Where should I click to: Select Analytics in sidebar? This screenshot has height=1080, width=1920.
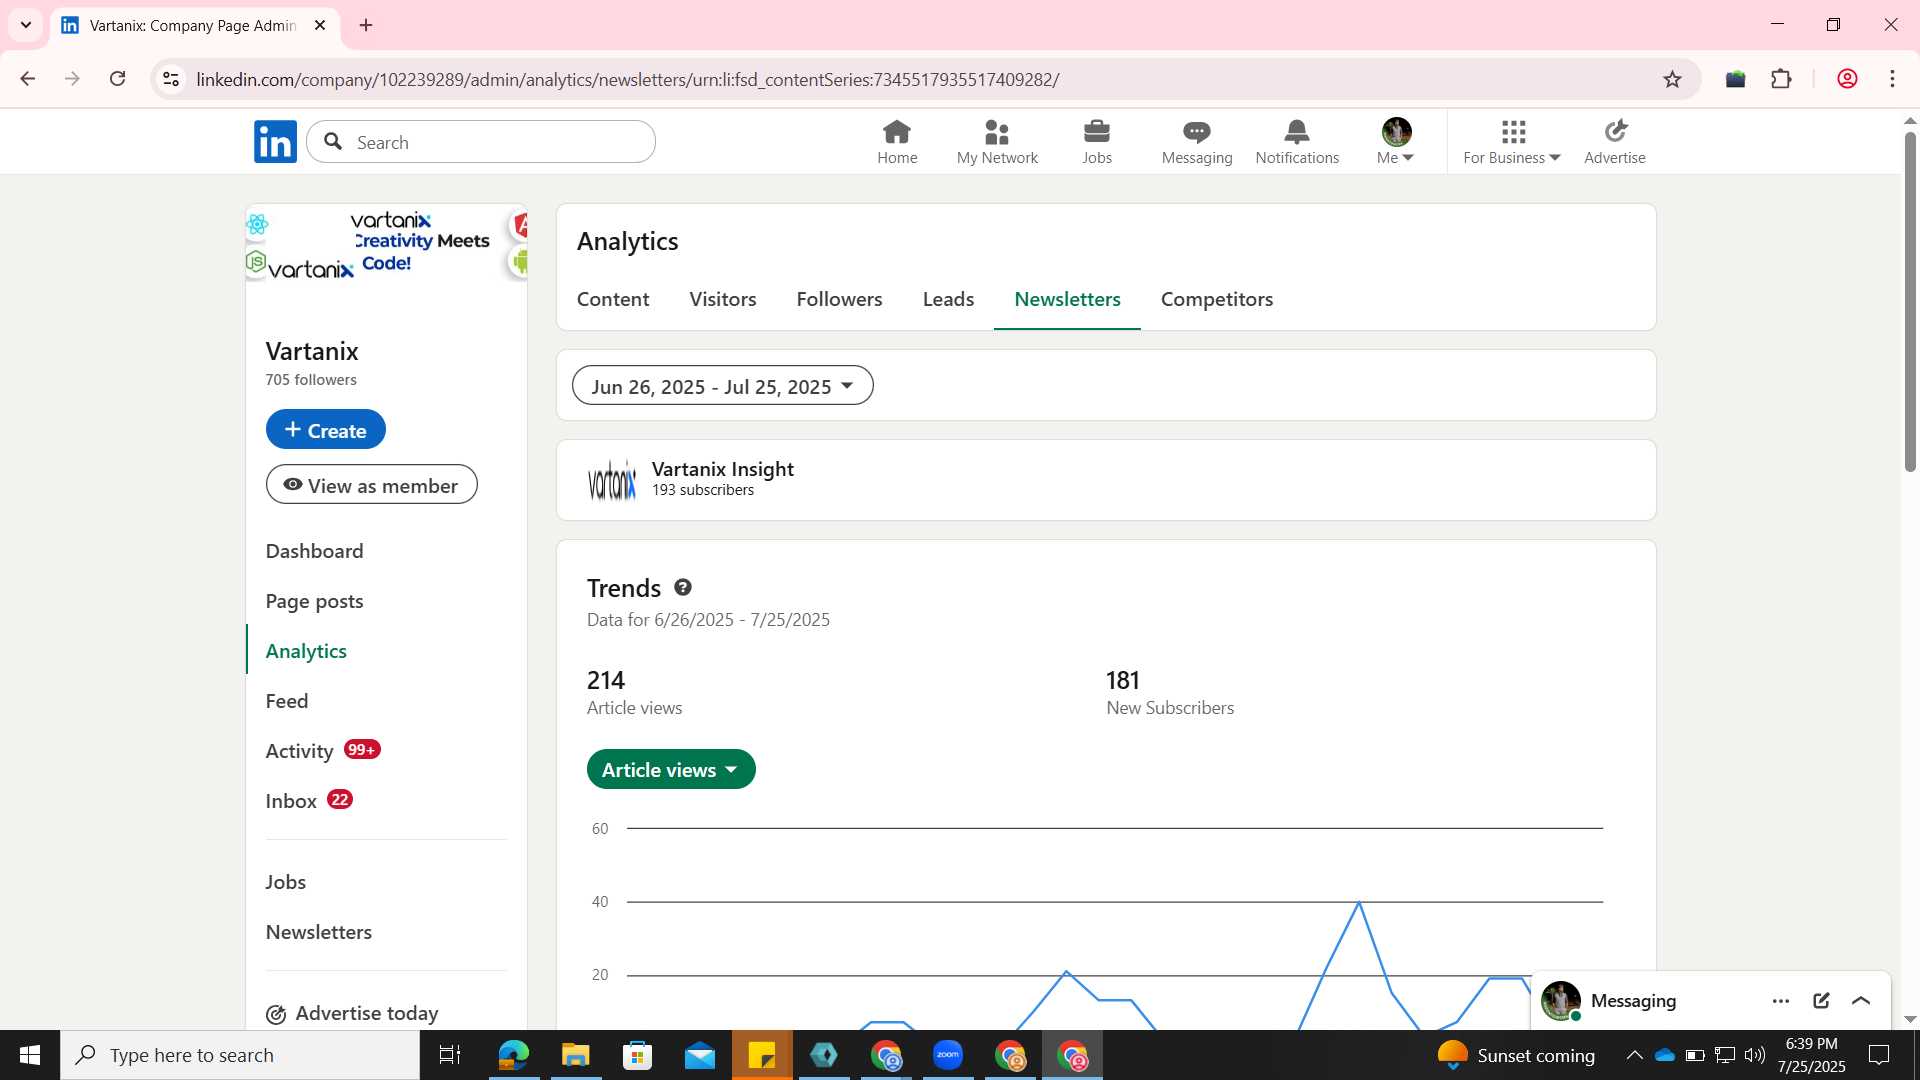coord(306,651)
